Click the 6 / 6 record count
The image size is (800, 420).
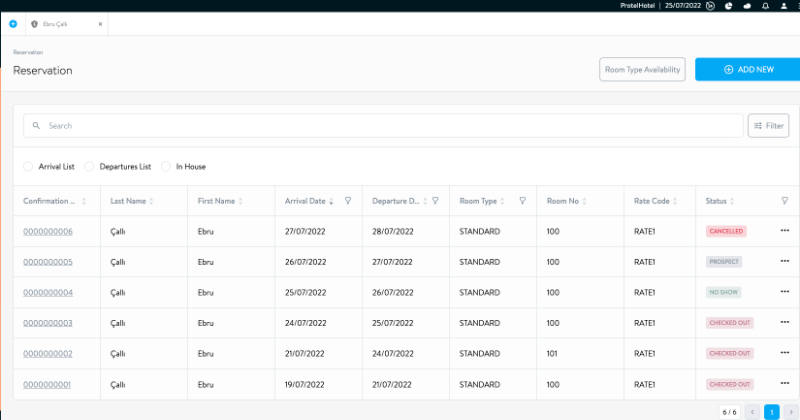[729, 412]
